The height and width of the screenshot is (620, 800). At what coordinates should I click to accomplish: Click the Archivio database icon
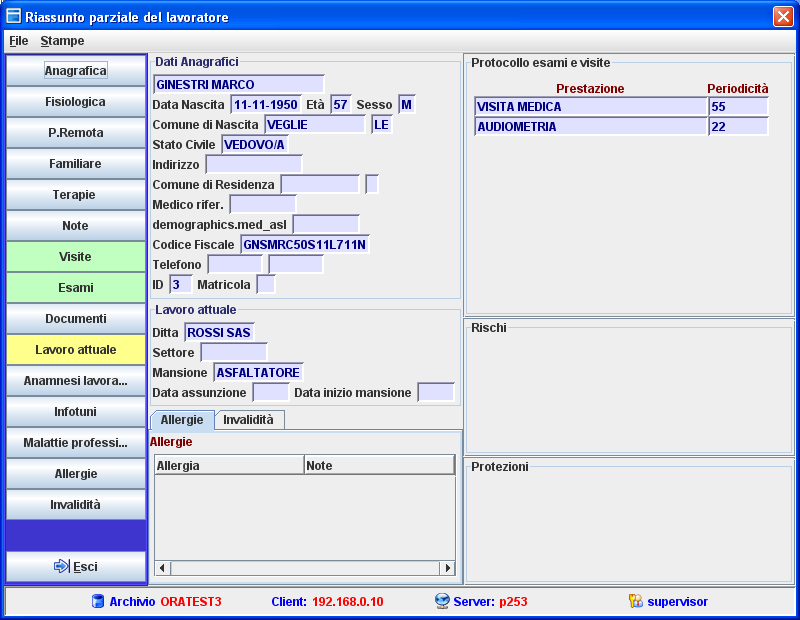pyautogui.click(x=98, y=601)
